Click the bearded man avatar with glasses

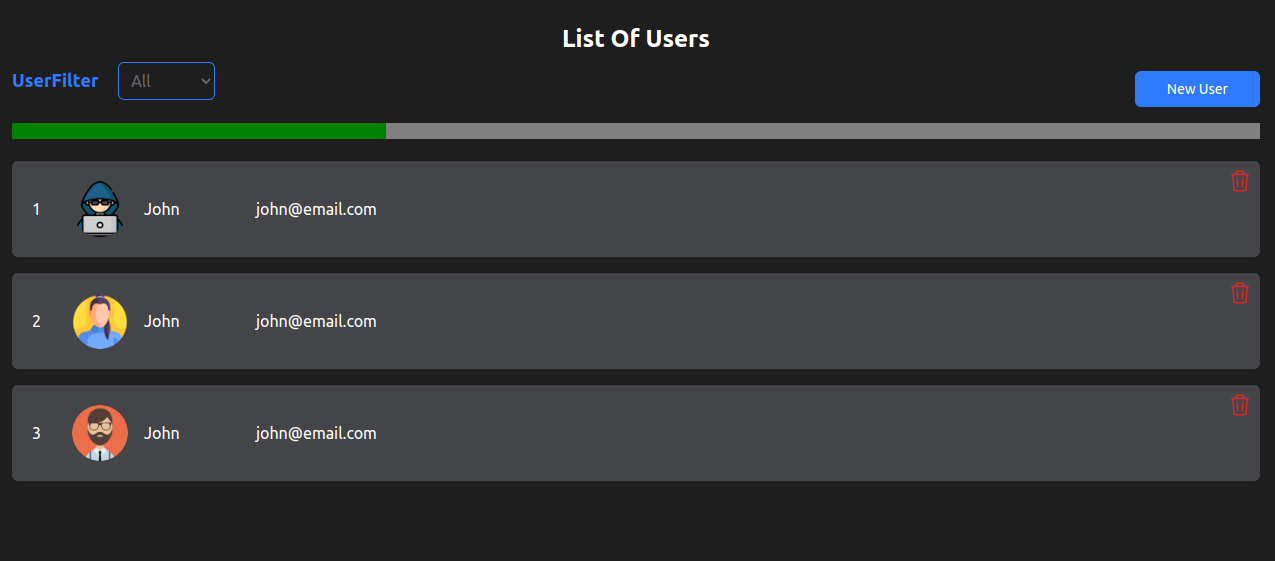pyautogui.click(x=100, y=433)
